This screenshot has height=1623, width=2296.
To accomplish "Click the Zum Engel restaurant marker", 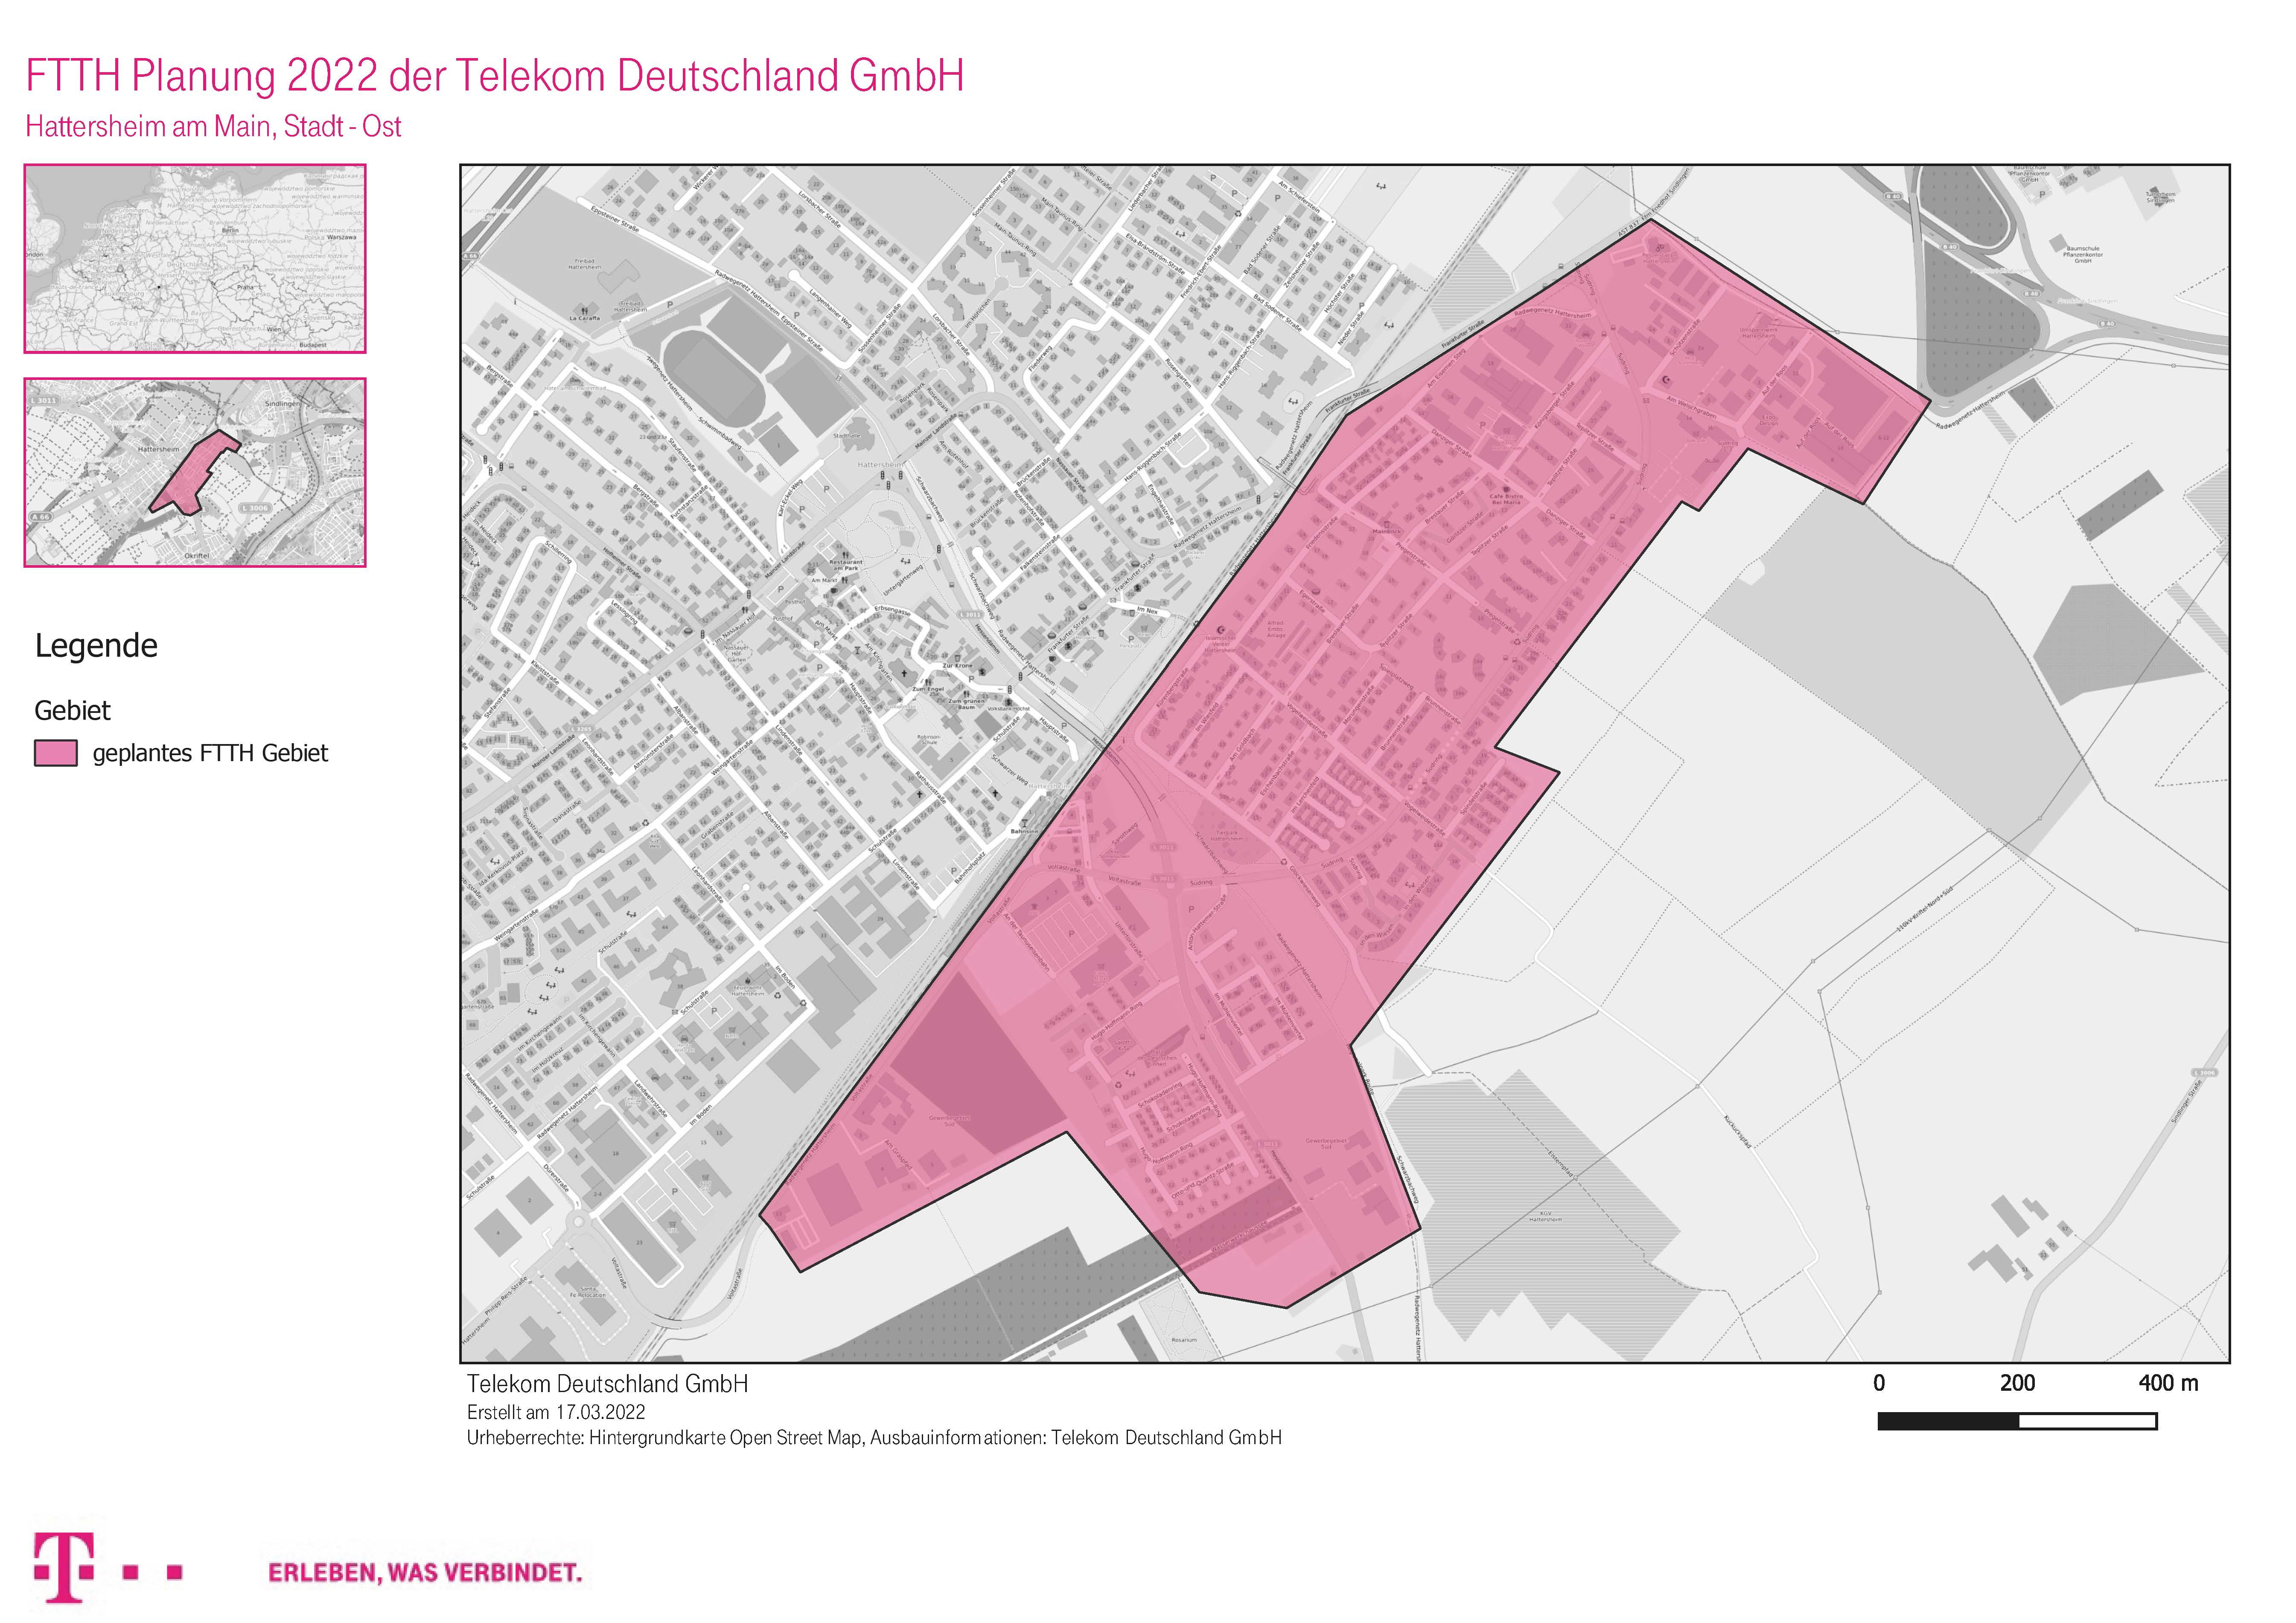I will click(x=928, y=682).
